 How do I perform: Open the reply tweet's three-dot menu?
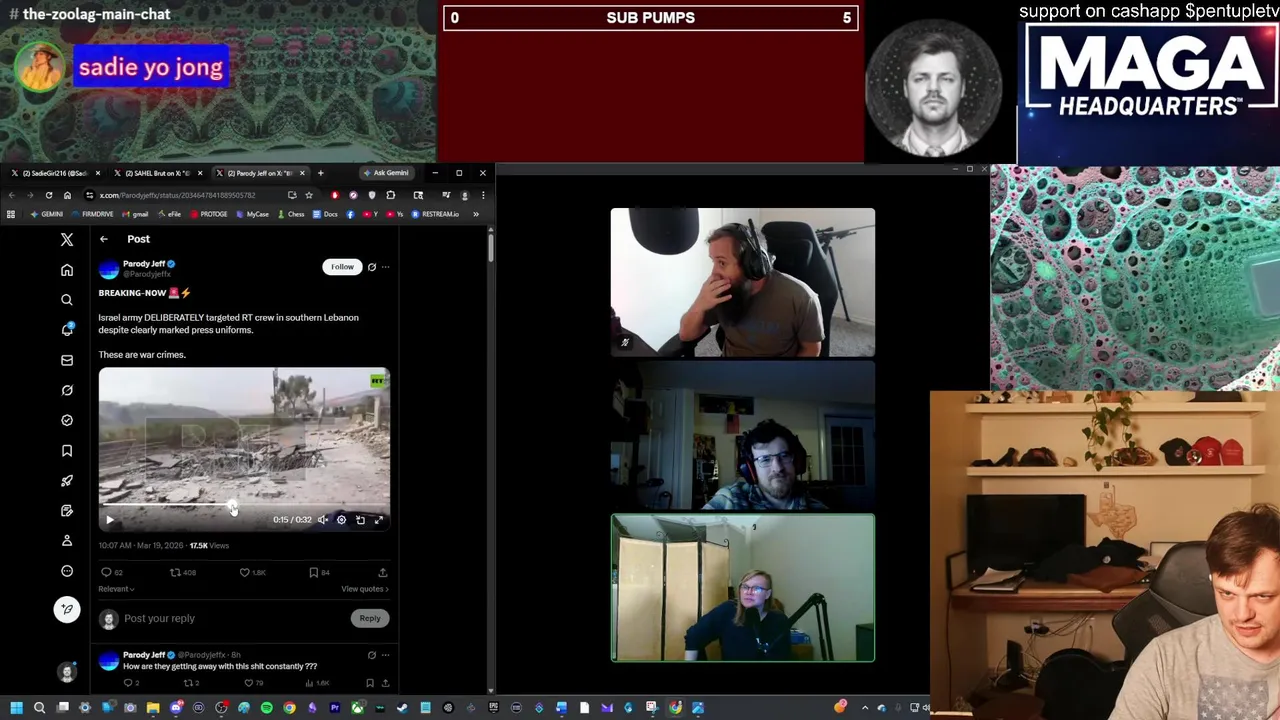point(385,655)
